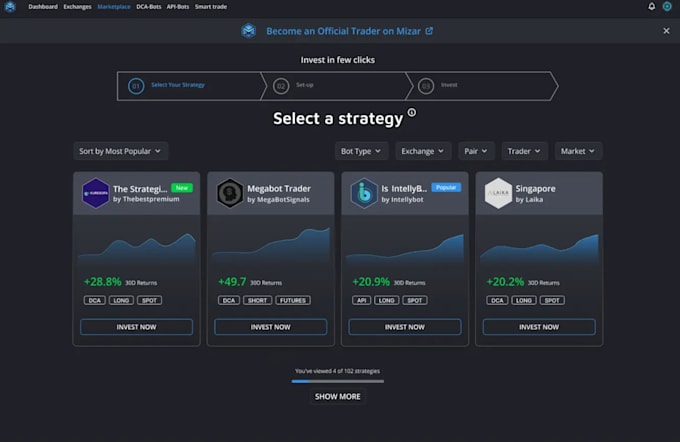
Task: Click the Megabot Trader avatar
Action: click(230, 193)
